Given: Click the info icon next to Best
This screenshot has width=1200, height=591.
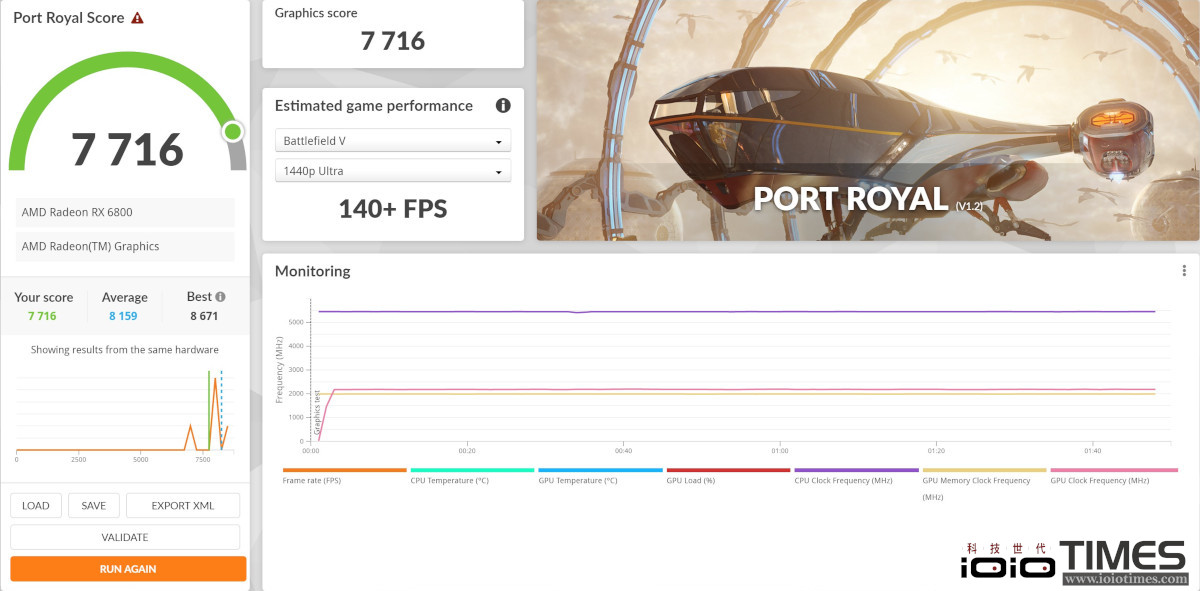Looking at the screenshot, I should tap(220, 297).
